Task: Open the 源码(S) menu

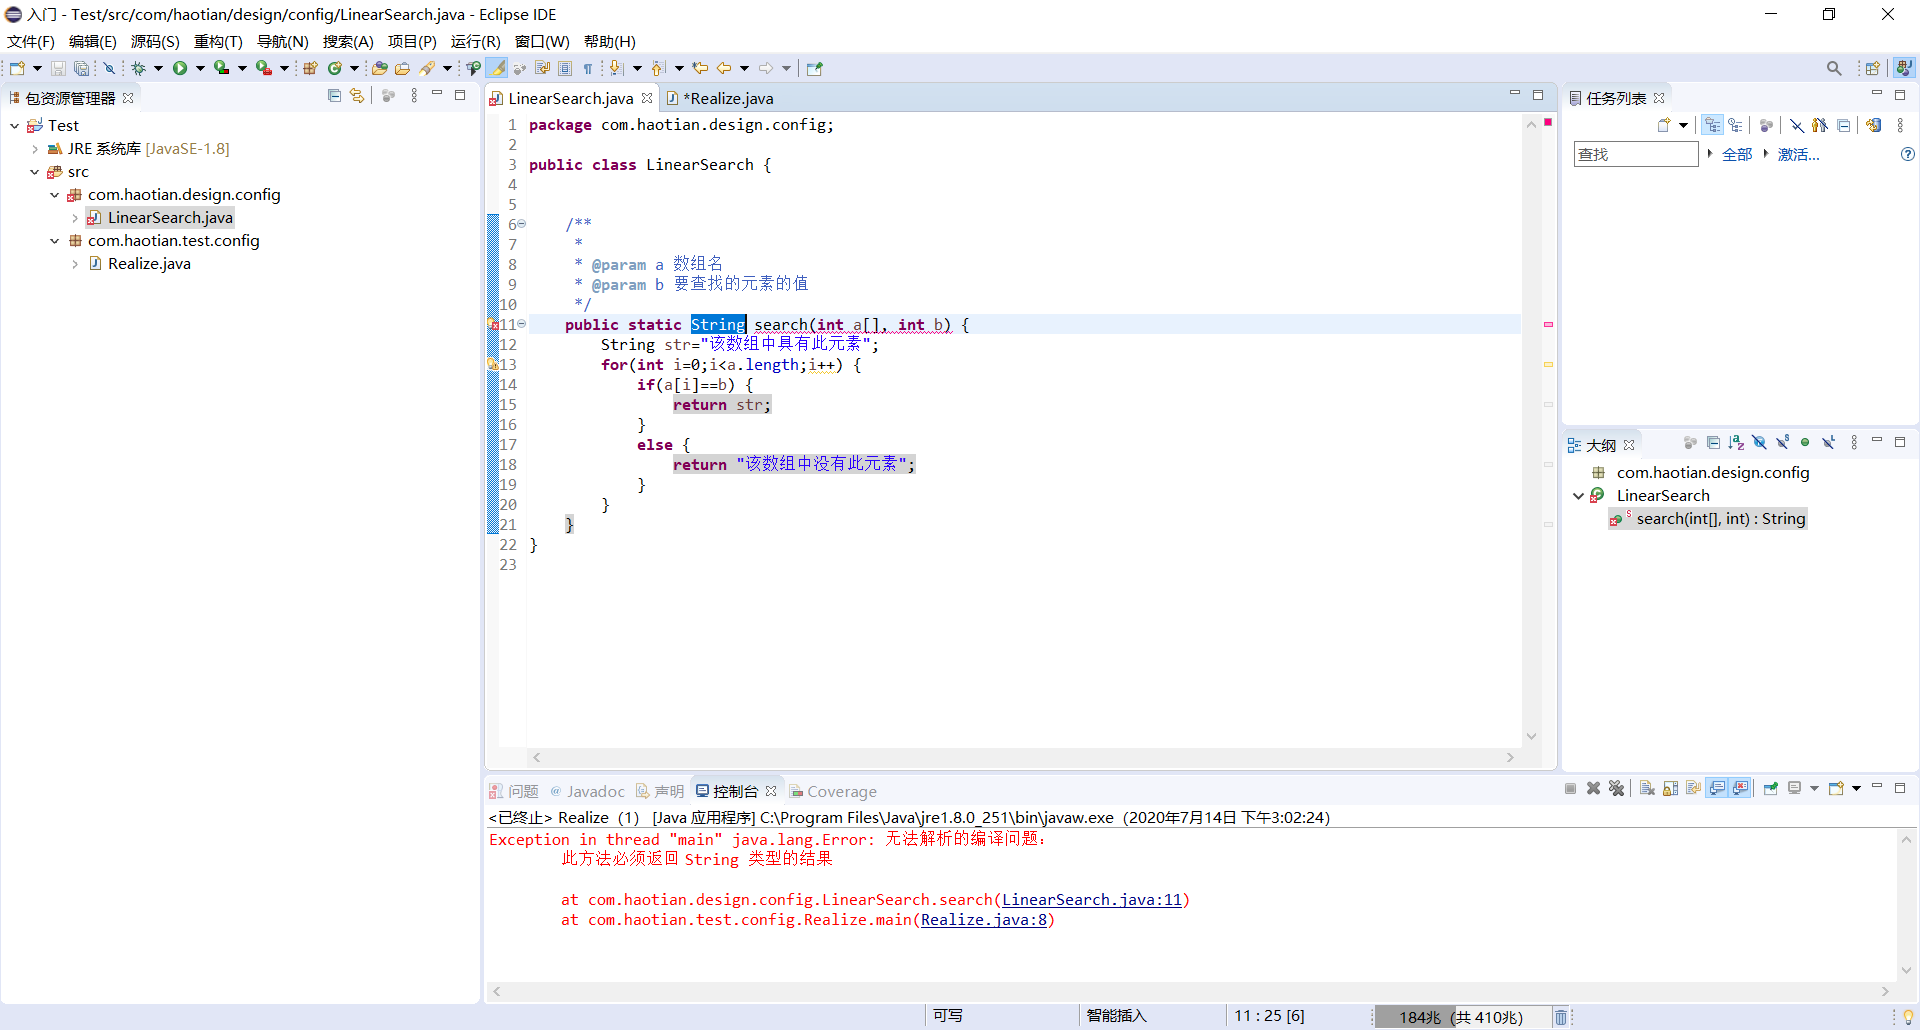Action: (155, 42)
